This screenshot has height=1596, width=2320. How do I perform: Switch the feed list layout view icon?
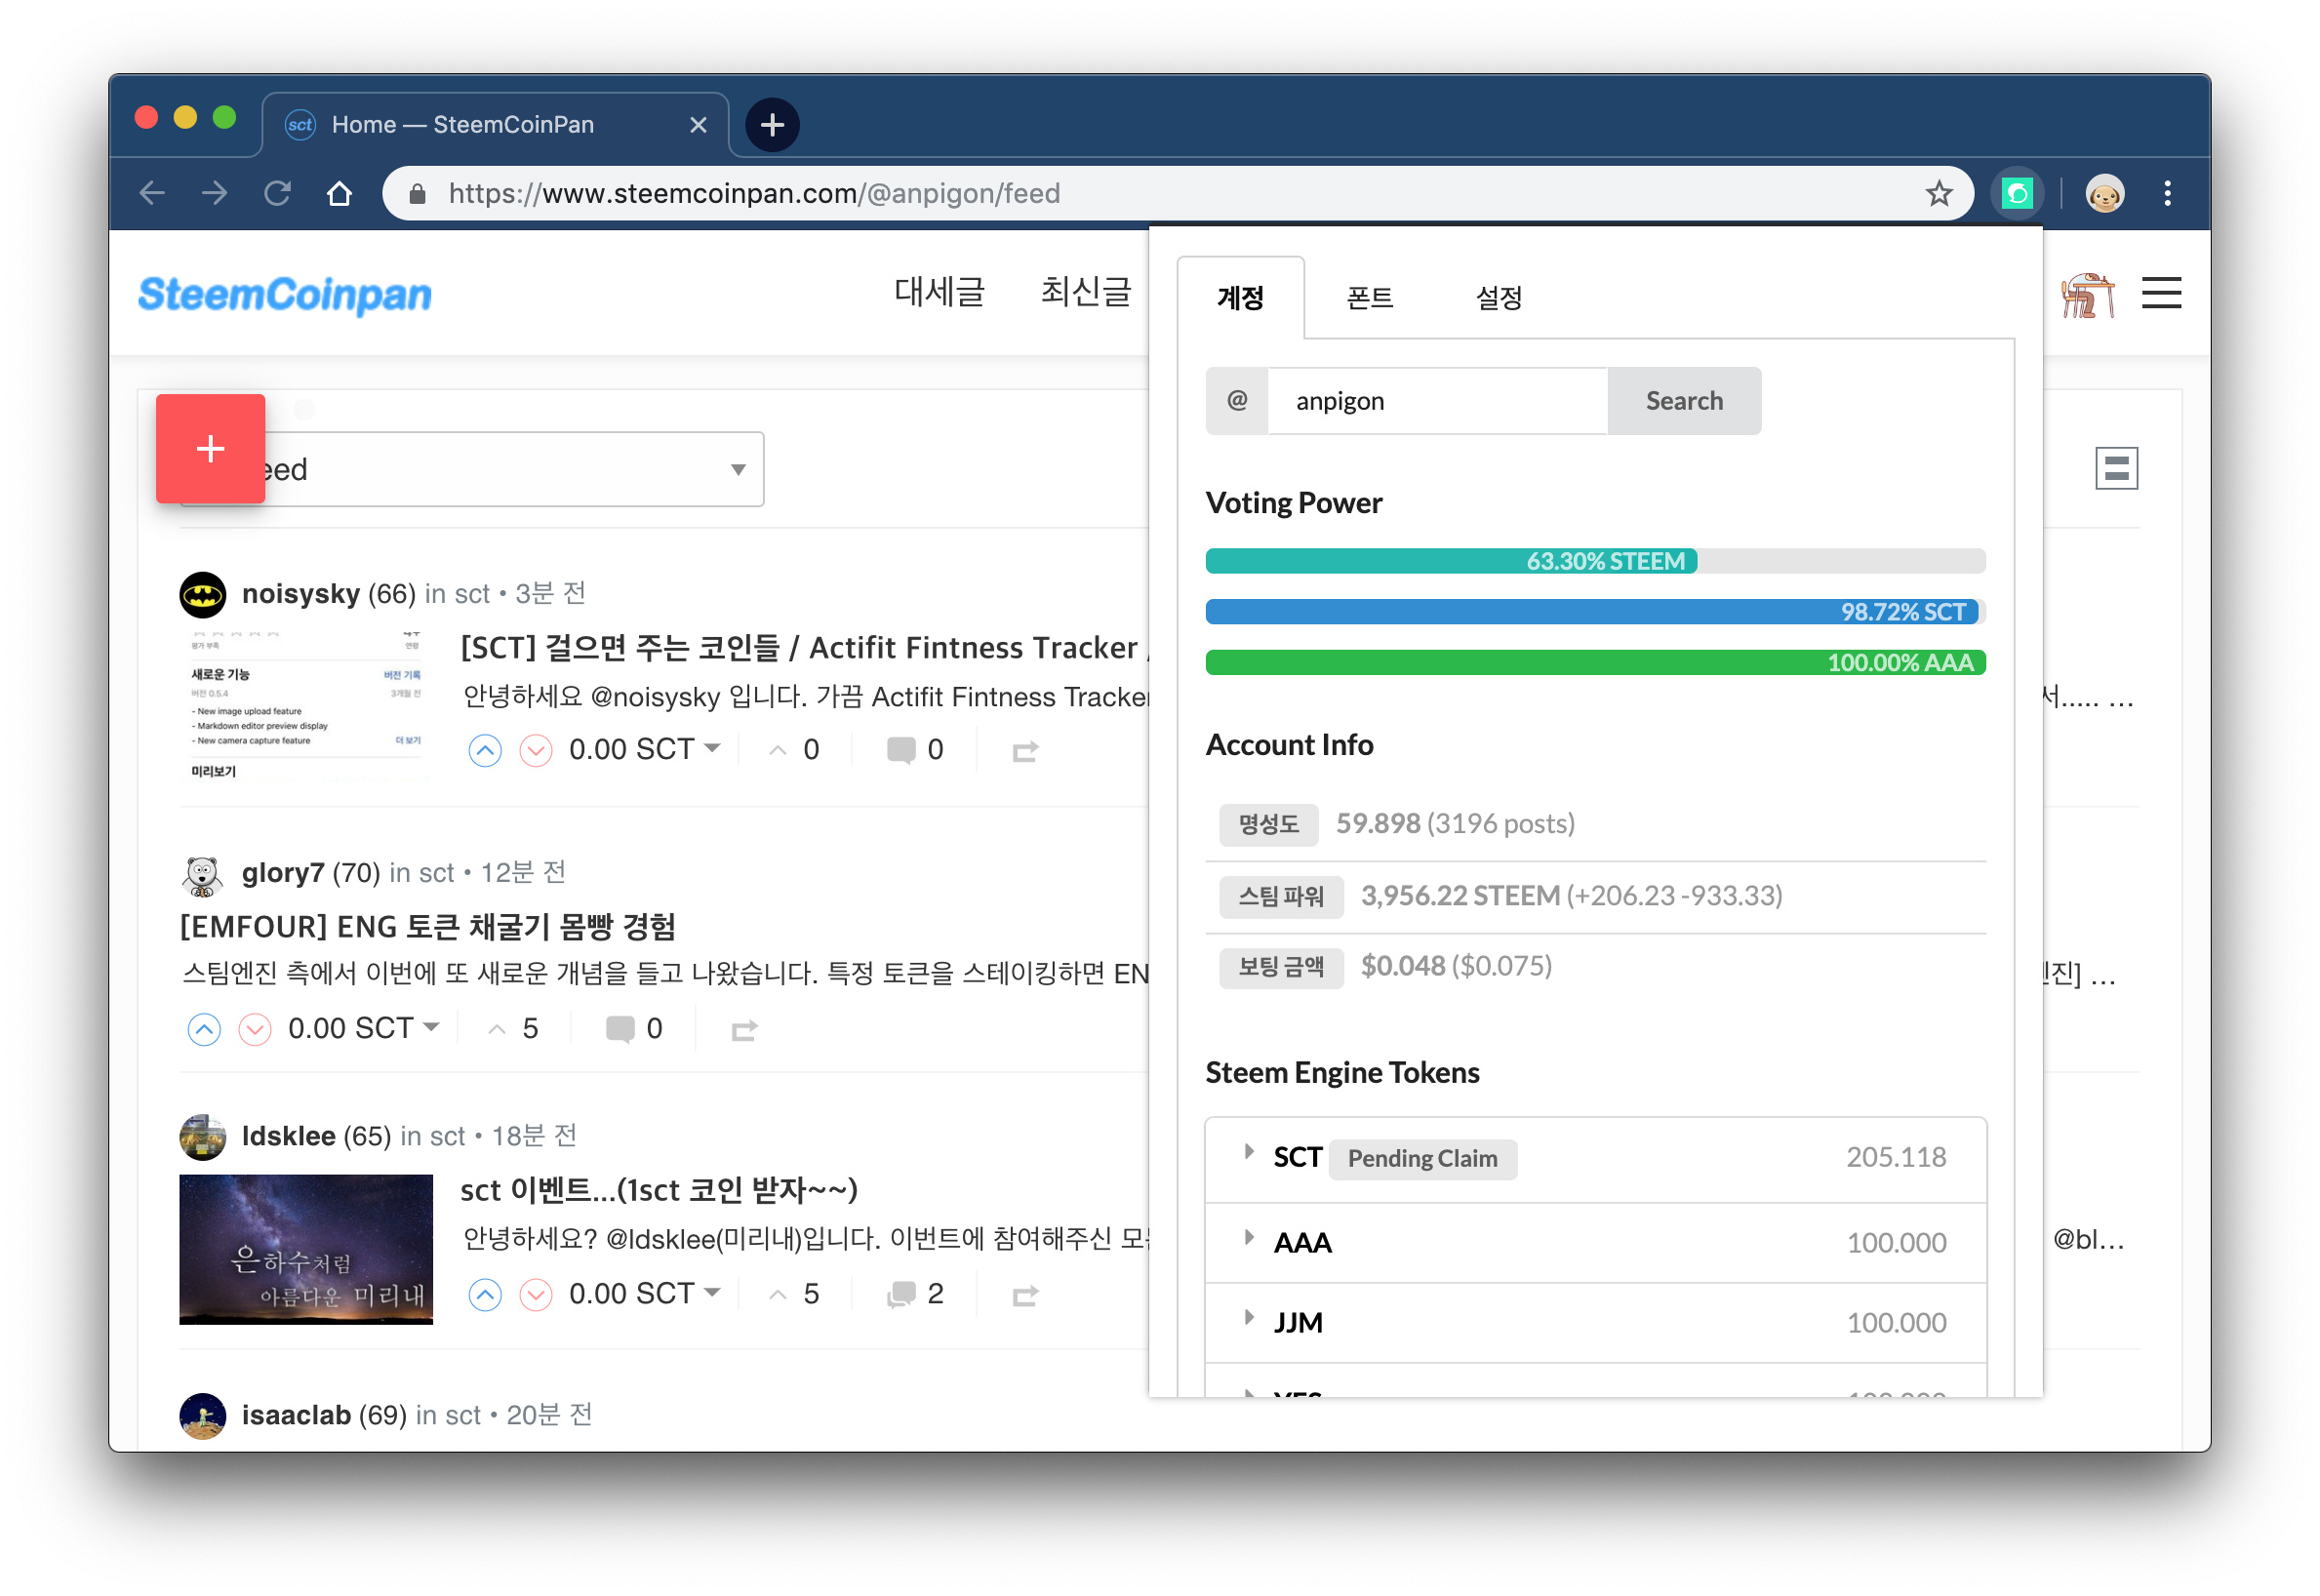(x=2116, y=468)
